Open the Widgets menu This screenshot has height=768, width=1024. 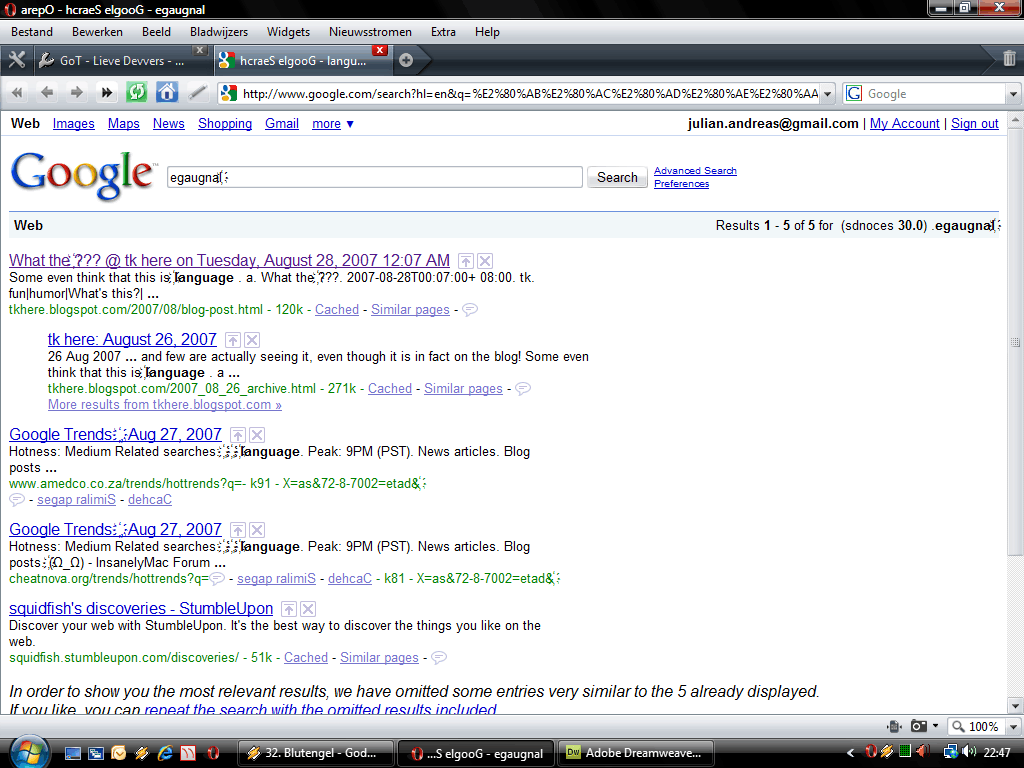pyautogui.click(x=288, y=31)
